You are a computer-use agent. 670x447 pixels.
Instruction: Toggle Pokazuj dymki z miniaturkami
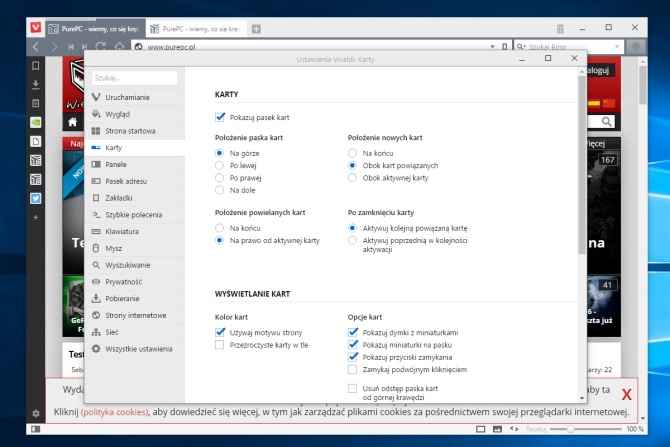353,332
